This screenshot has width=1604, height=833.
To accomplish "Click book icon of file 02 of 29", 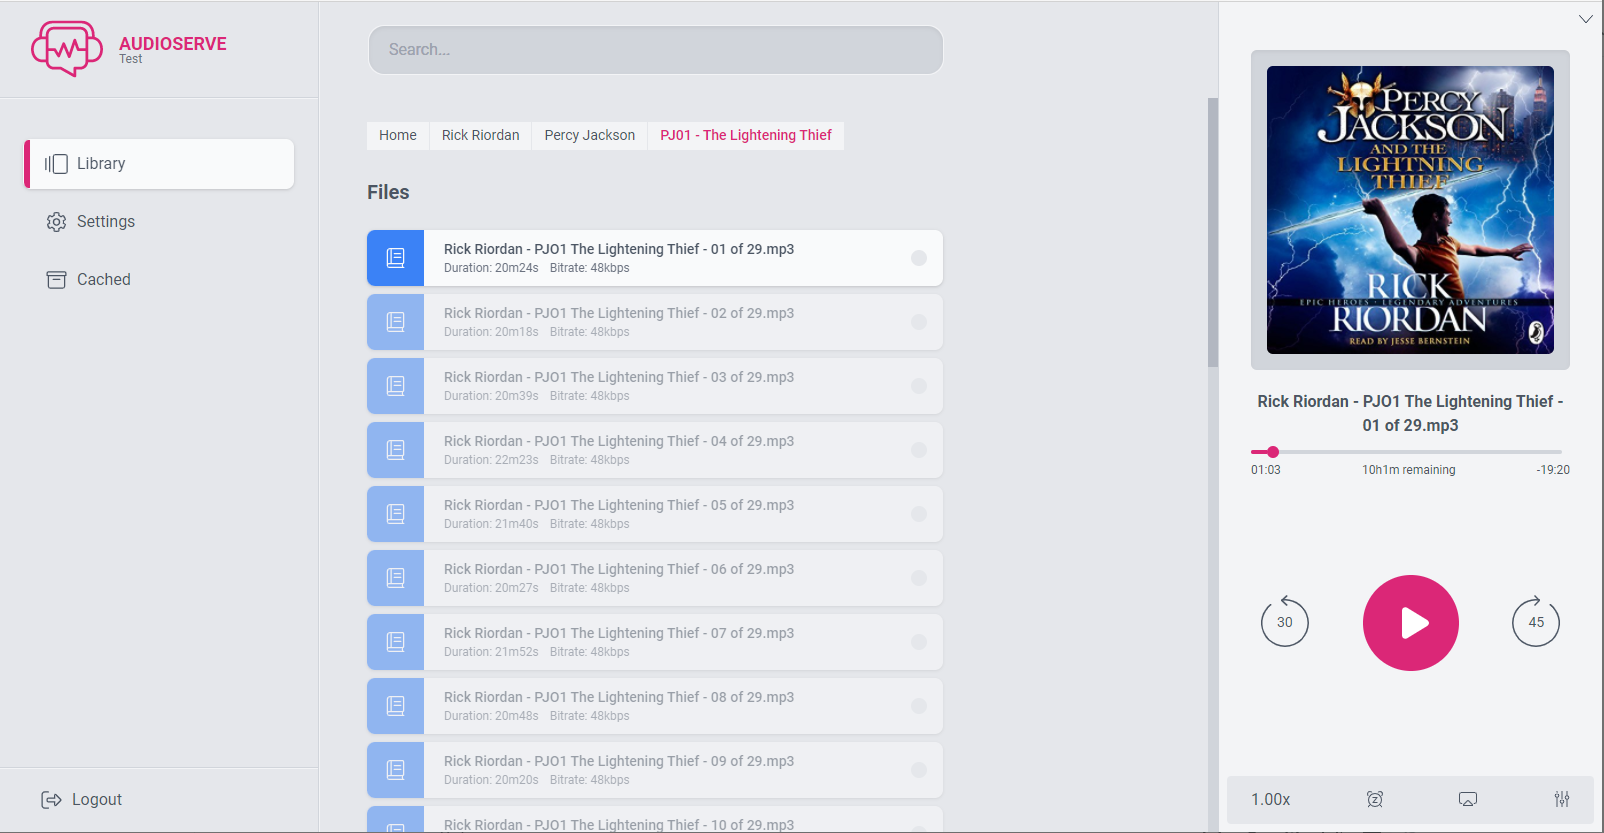I will pos(396,322).
